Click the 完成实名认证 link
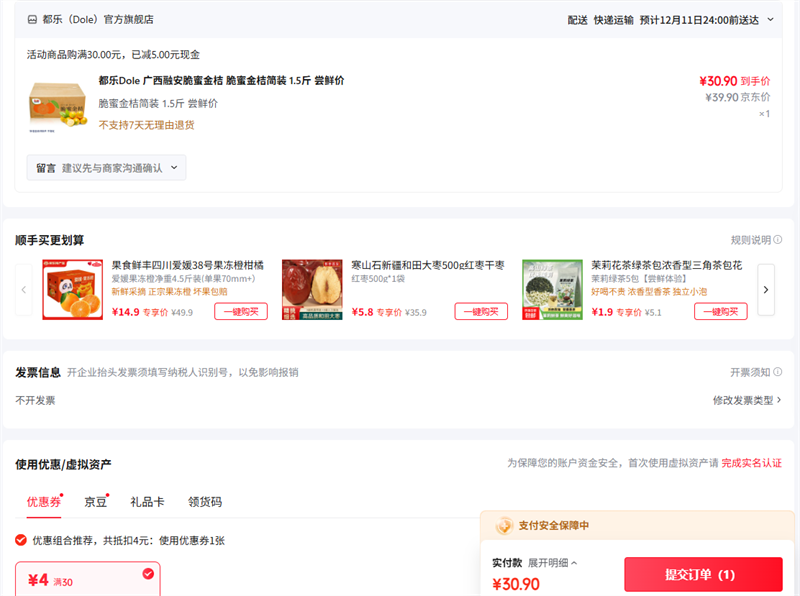 [x=751, y=463]
